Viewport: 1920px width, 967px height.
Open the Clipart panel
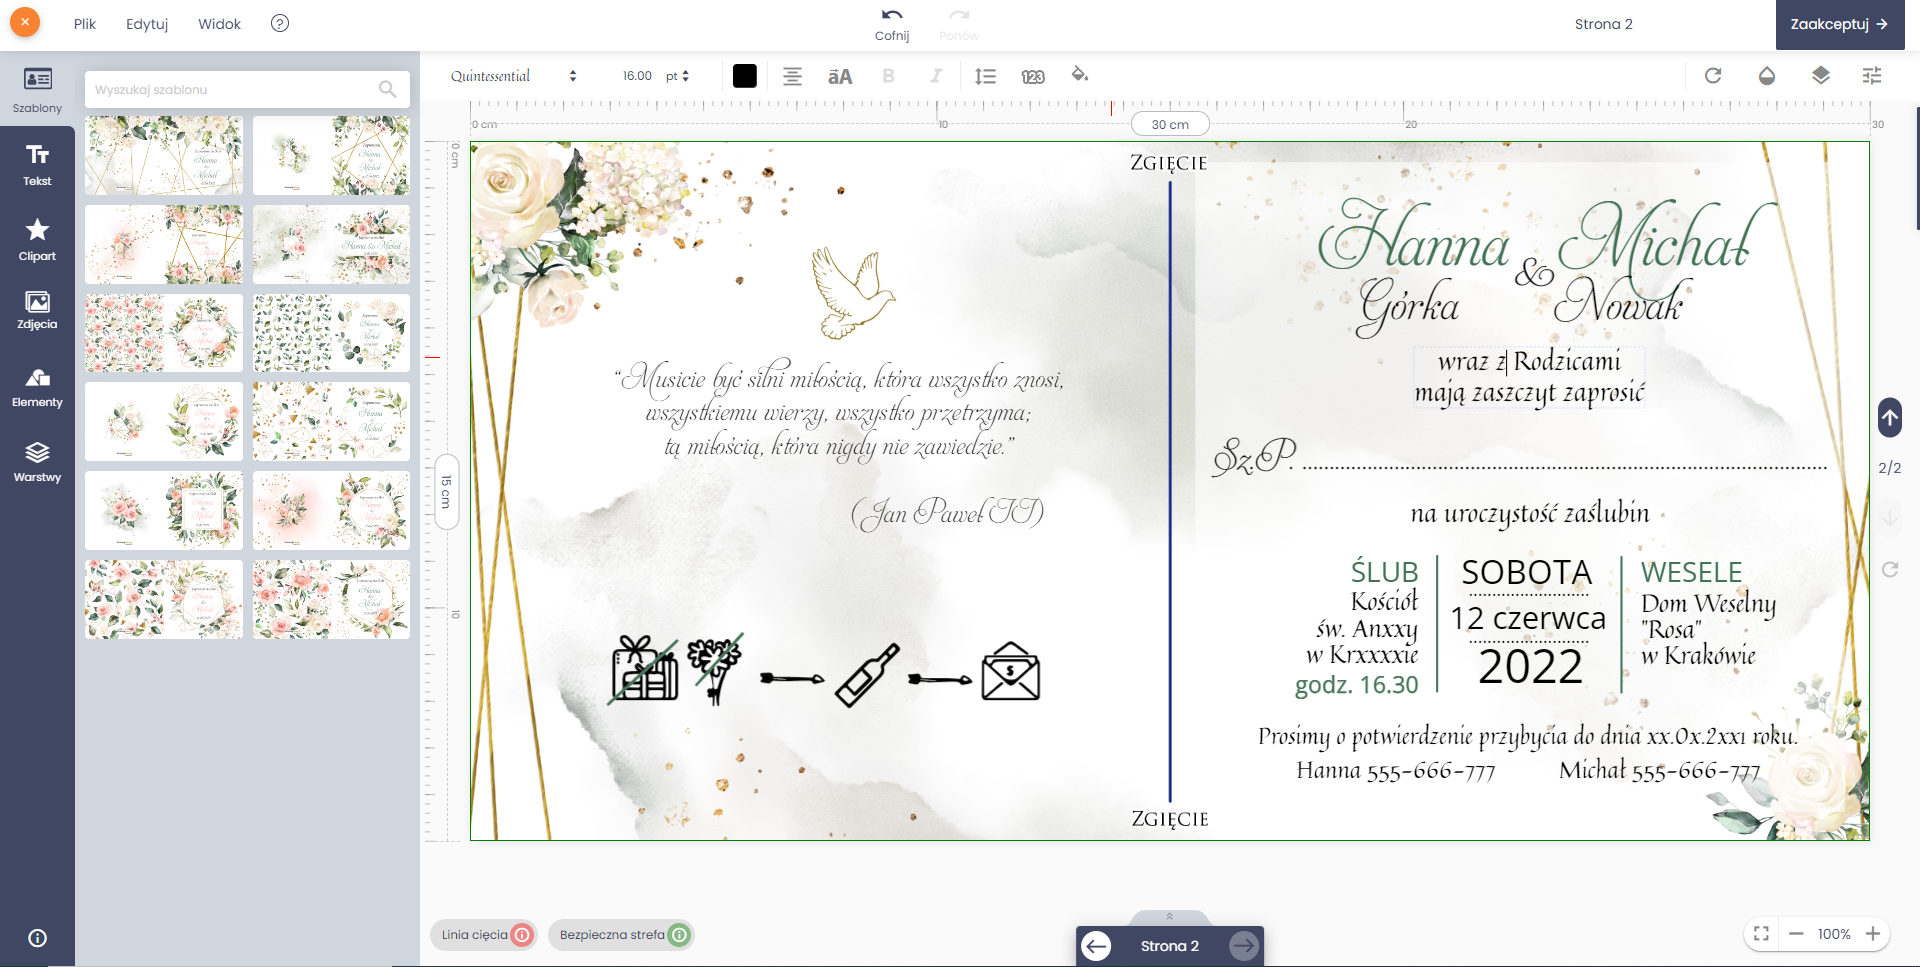coord(37,240)
